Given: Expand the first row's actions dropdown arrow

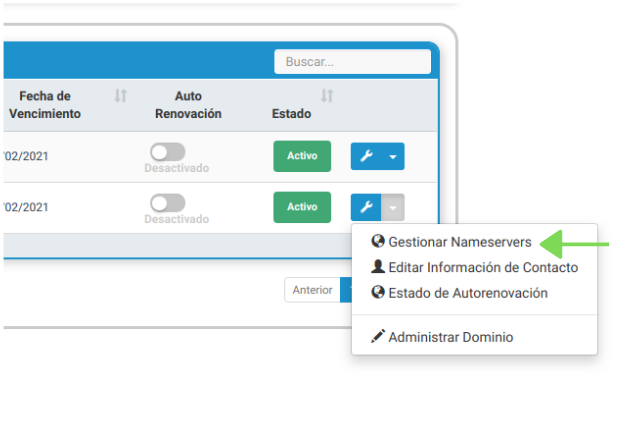Looking at the screenshot, I should coord(393,157).
